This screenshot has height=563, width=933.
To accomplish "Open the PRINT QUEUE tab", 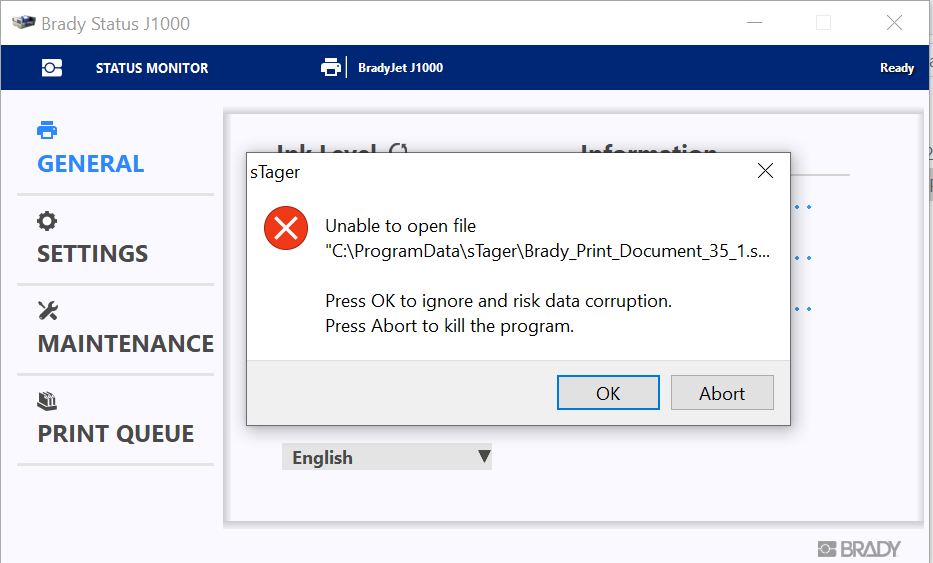I will 115,433.
